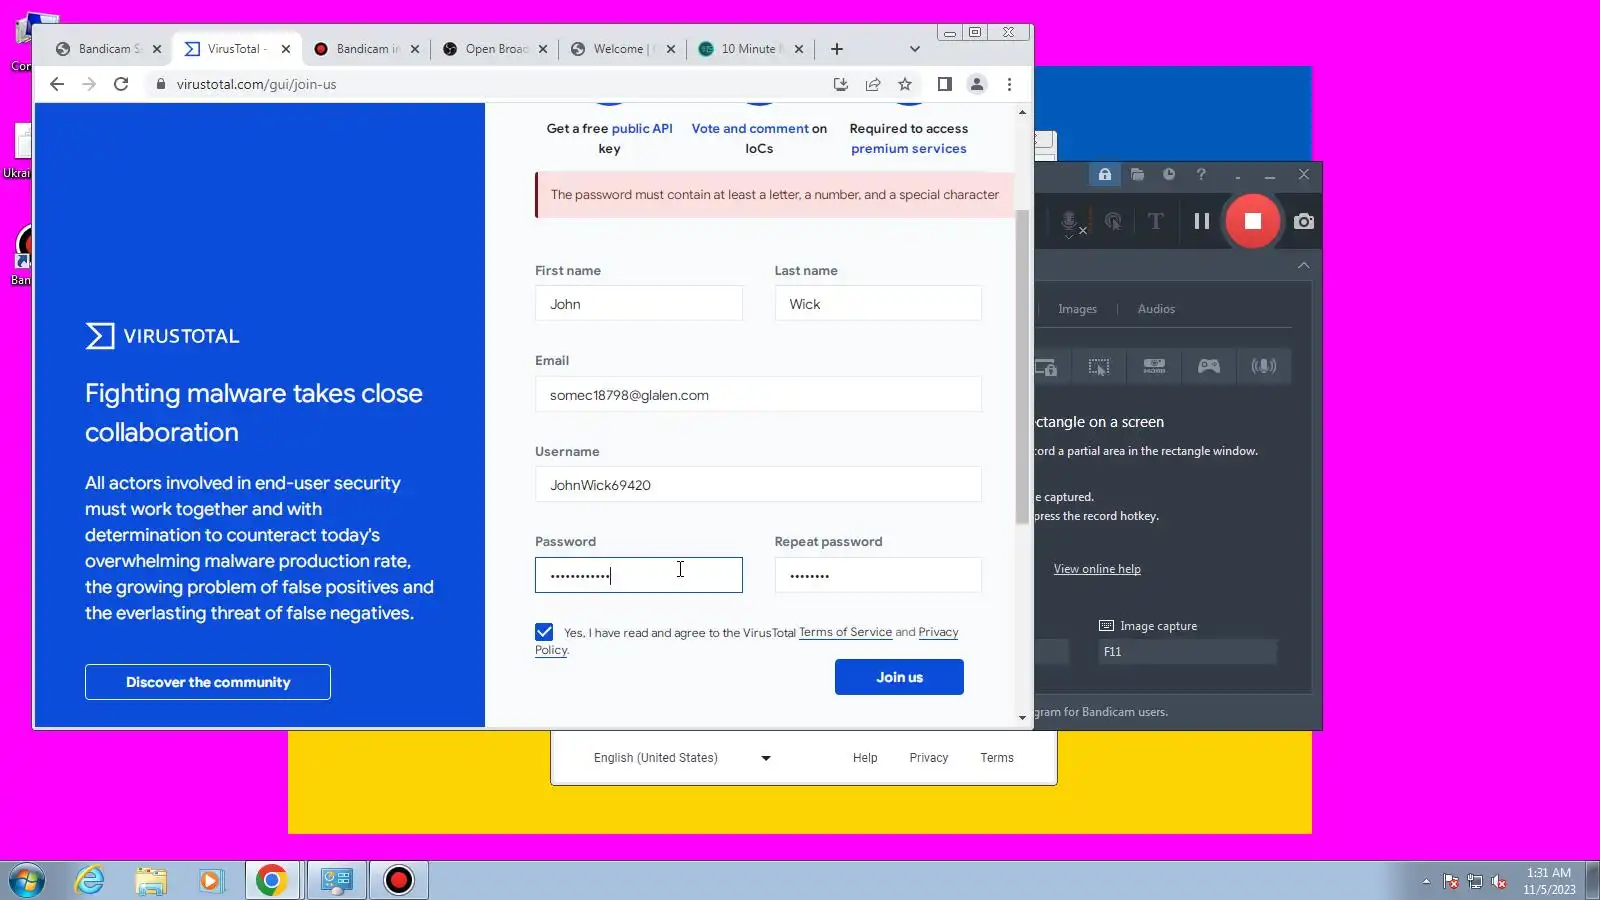
Task: Share this page via address bar icon
Action: pos(873,84)
